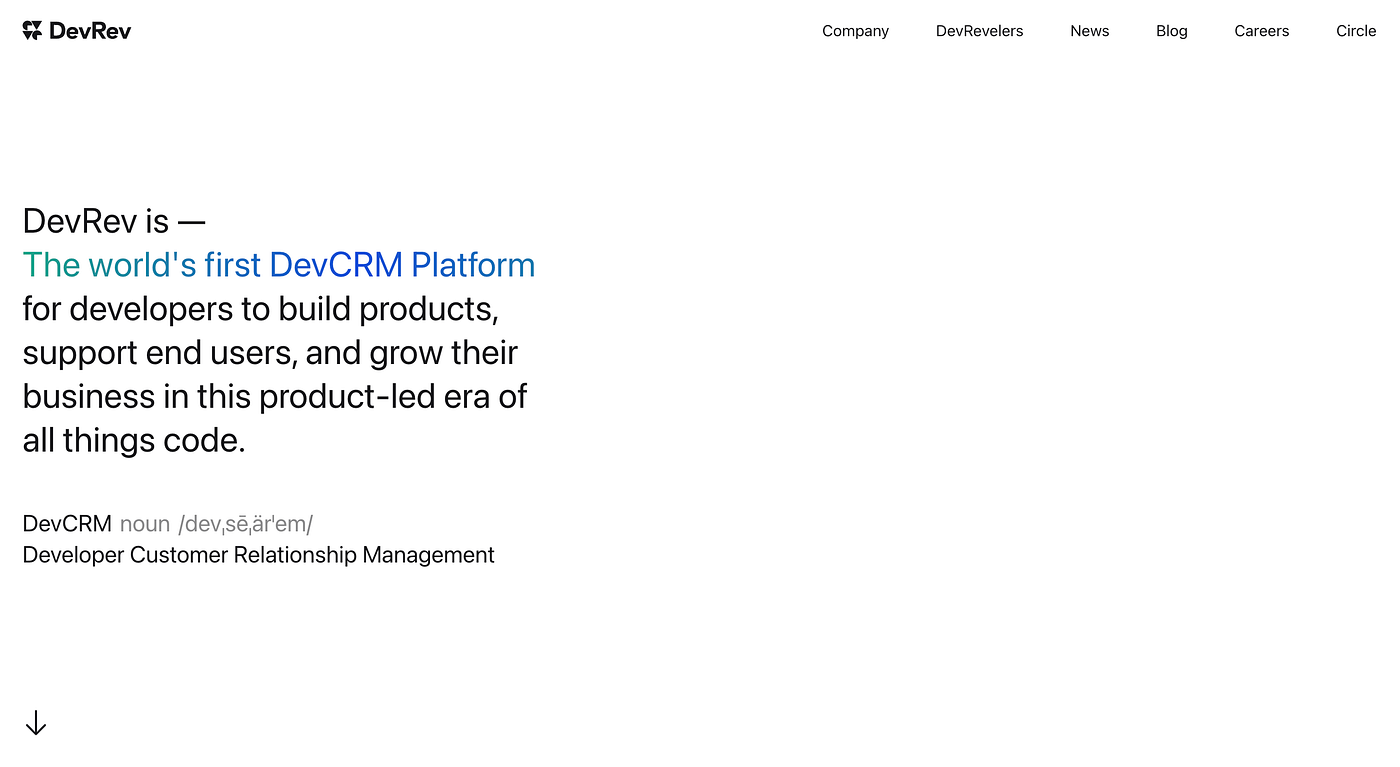1400x767 pixels.
Task: Click "support end users, and grow their" line
Action: click(270, 353)
